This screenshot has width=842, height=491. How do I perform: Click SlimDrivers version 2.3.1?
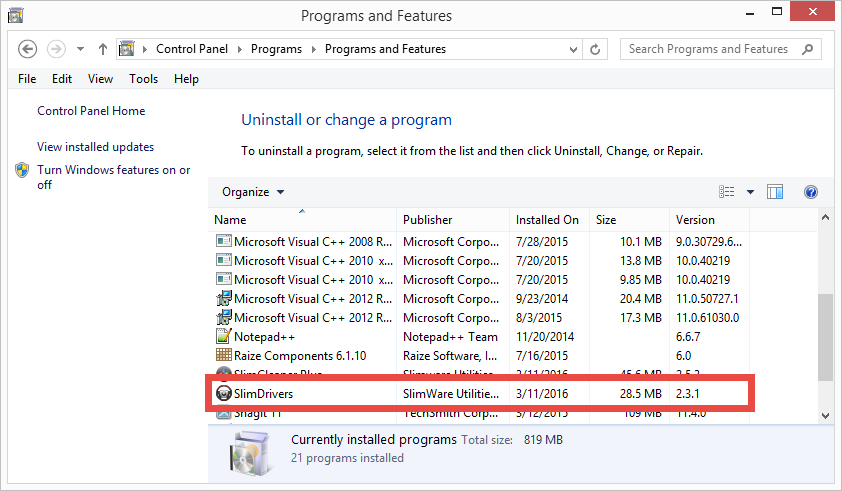687,394
